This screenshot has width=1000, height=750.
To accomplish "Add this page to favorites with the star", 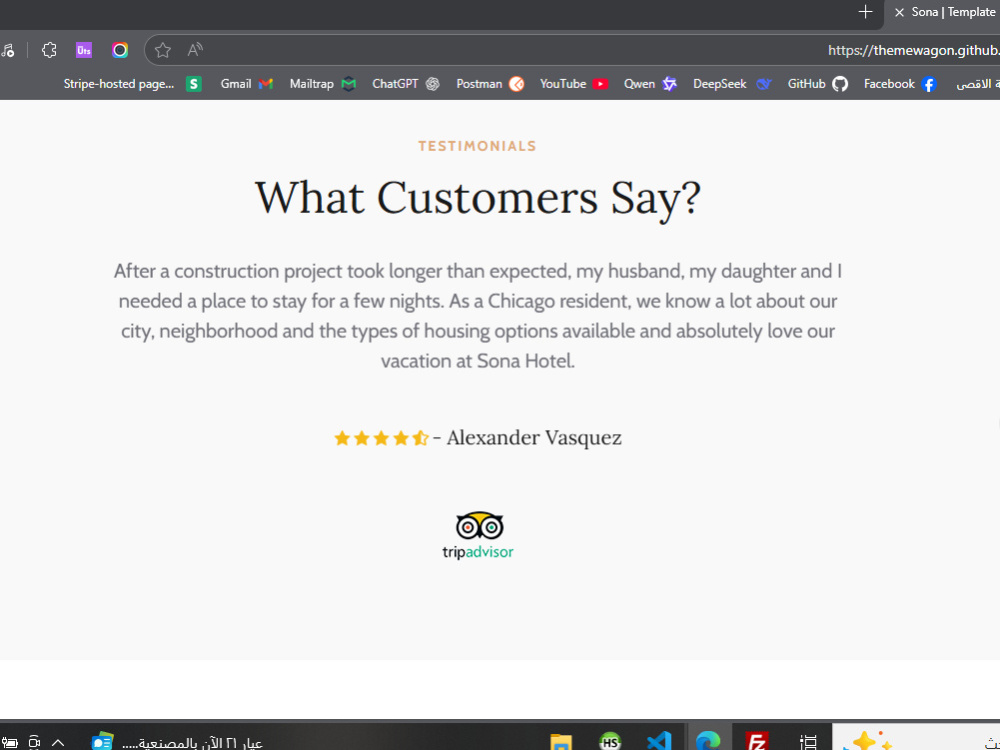I will (163, 50).
